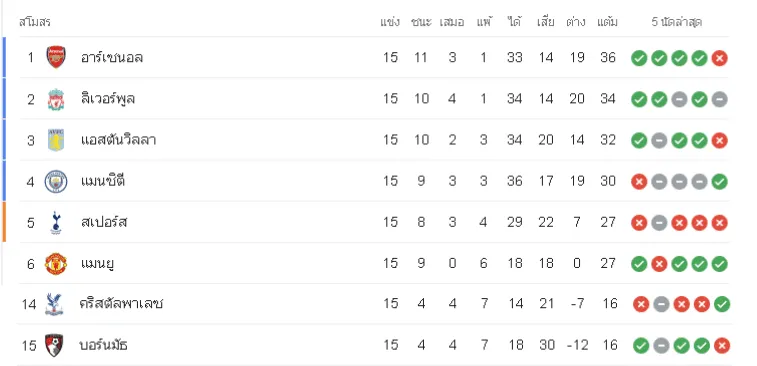Open the อาร์เซนอล team name

(x=112, y=58)
